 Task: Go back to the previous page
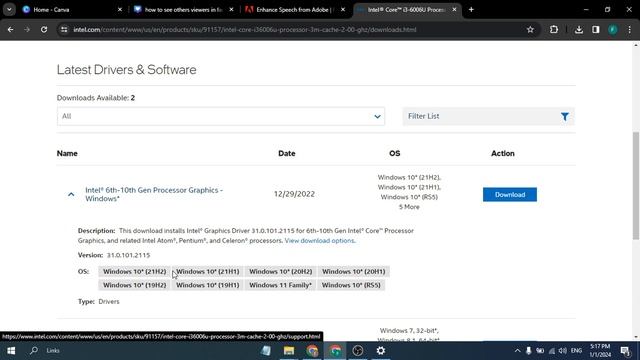pos(10,29)
